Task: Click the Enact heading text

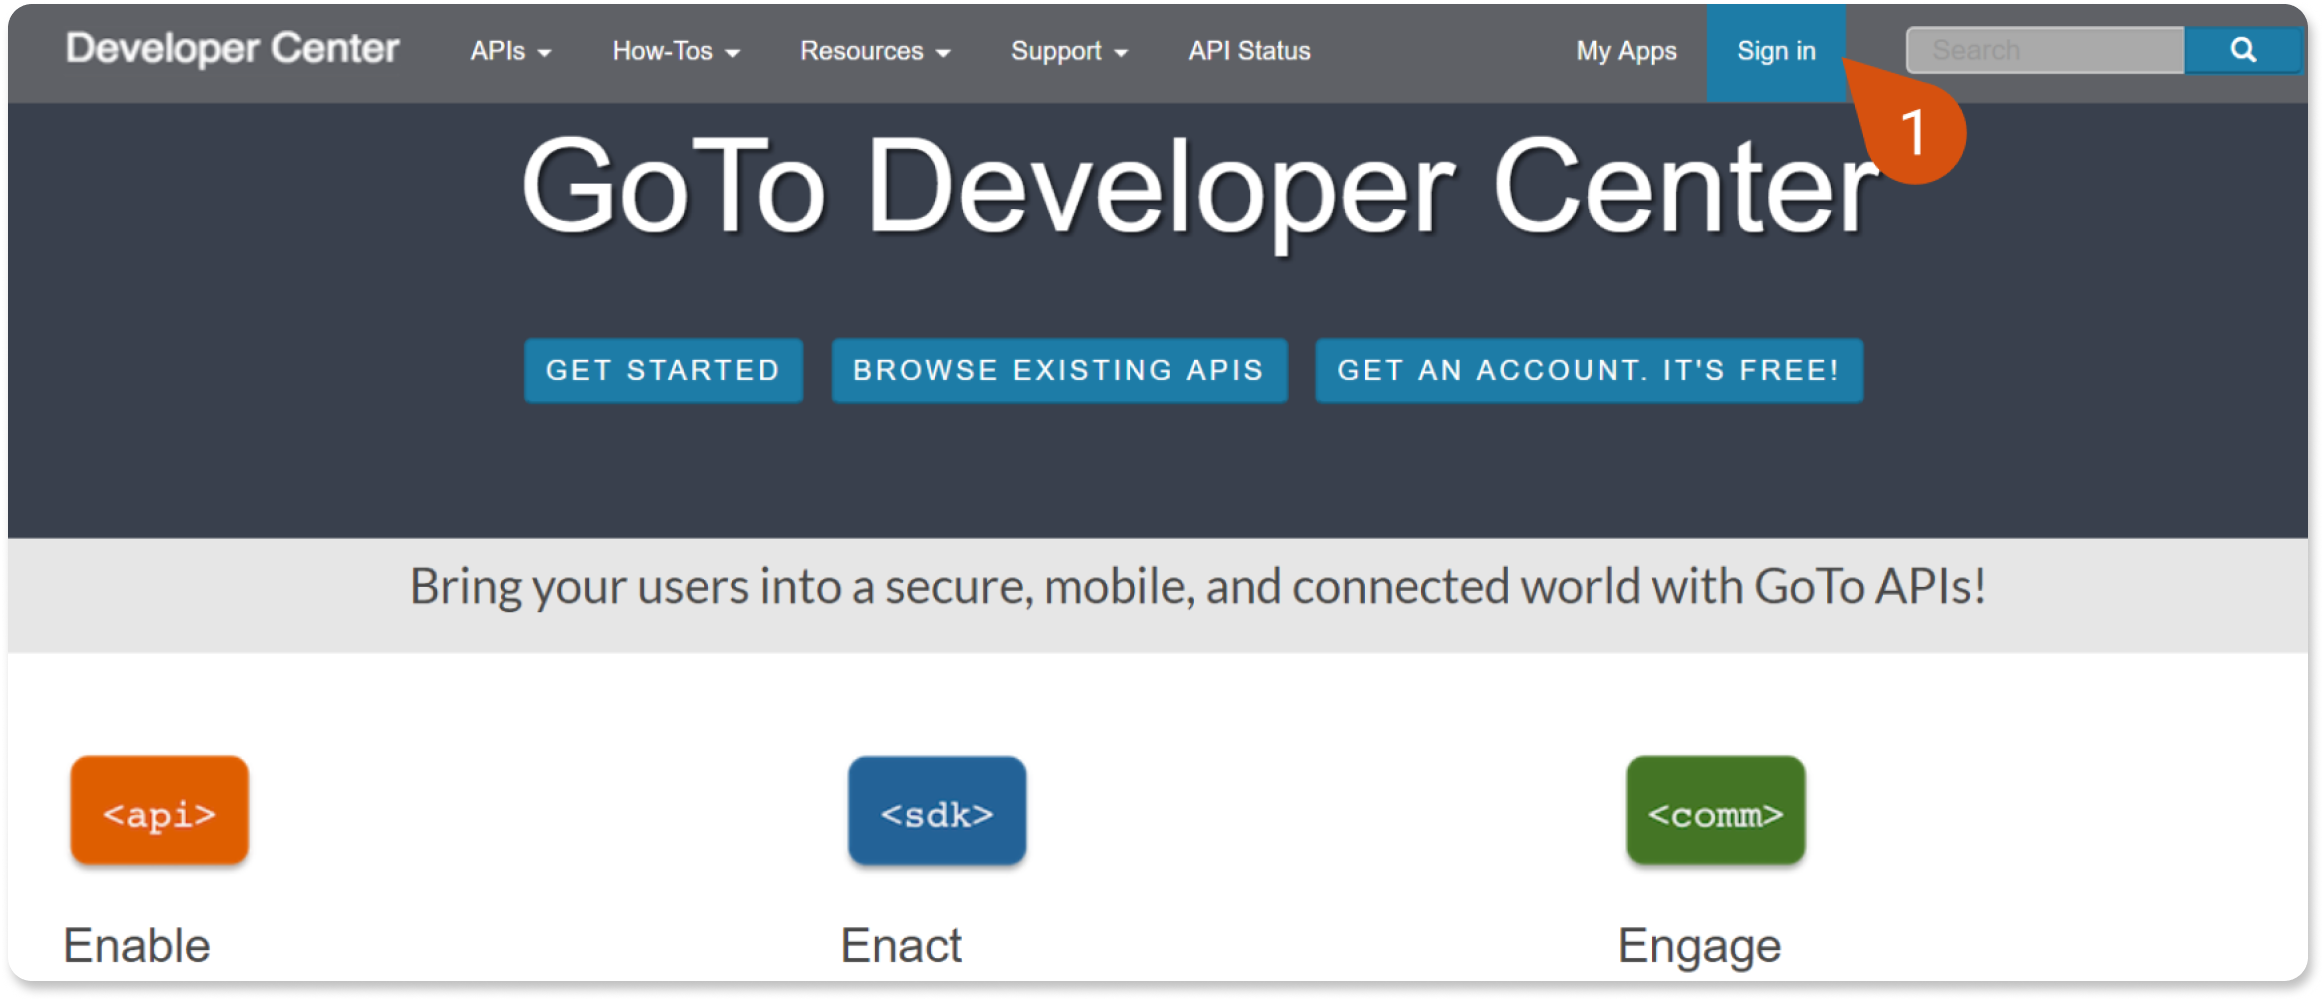Action: pyautogui.click(x=901, y=945)
